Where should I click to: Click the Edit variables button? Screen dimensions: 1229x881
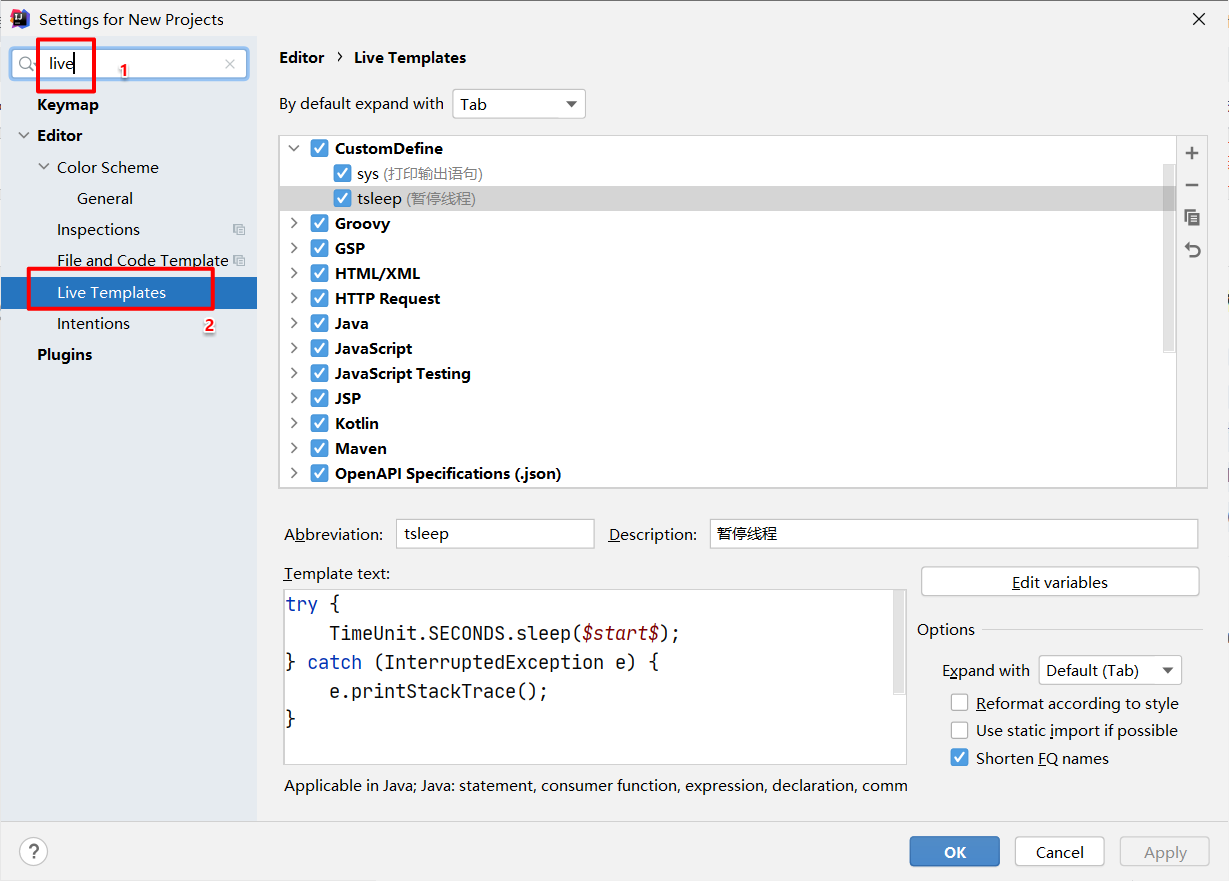point(1060,582)
